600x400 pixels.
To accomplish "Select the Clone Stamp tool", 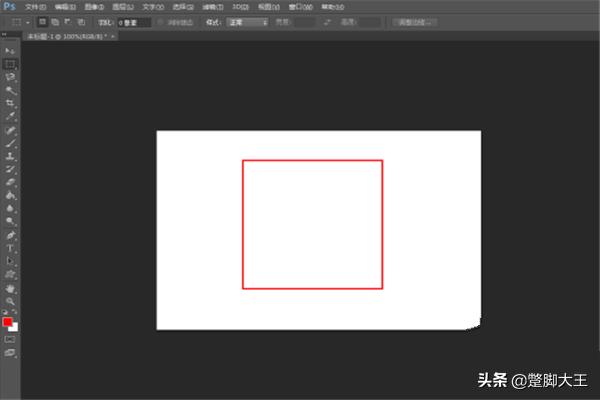I will click(x=10, y=156).
